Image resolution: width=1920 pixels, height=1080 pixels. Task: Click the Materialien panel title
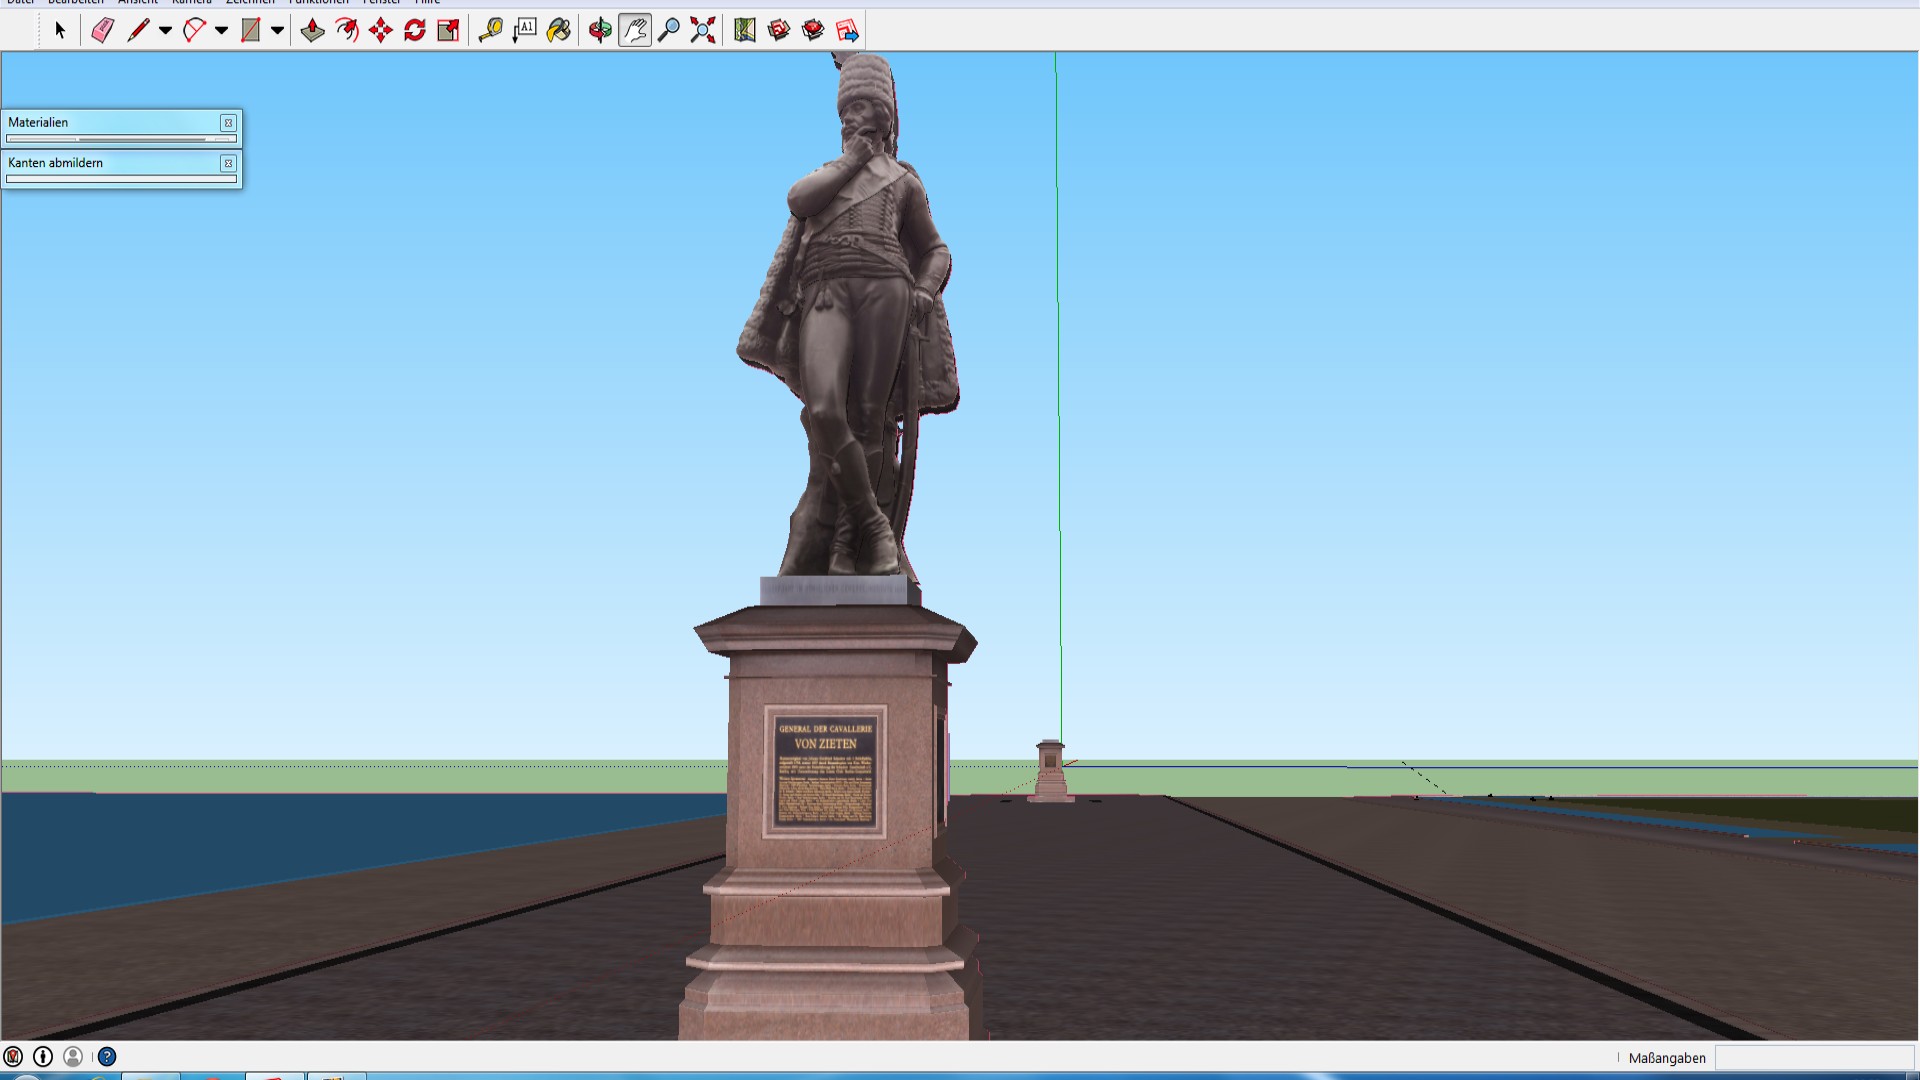(38, 123)
